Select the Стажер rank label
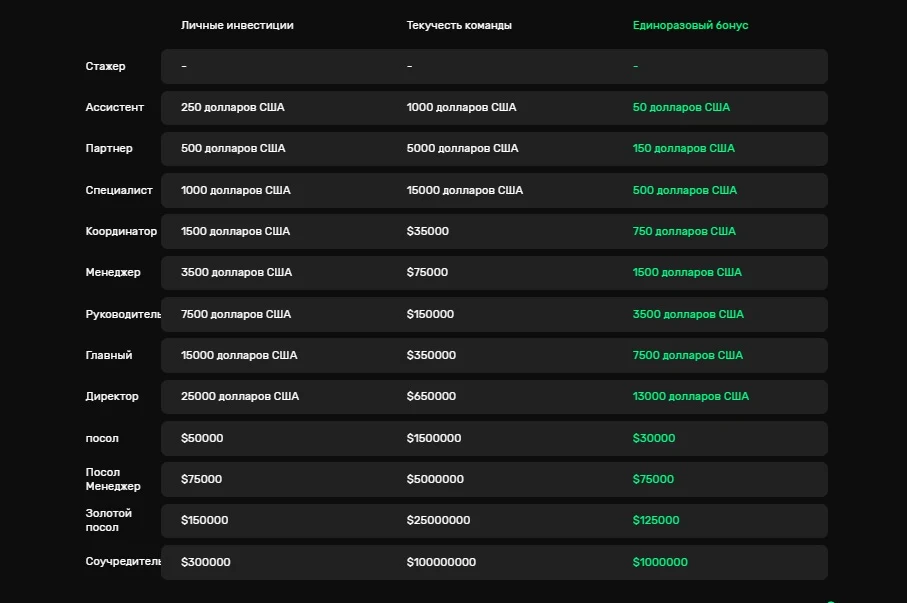Image resolution: width=907 pixels, height=603 pixels. [x=105, y=67]
